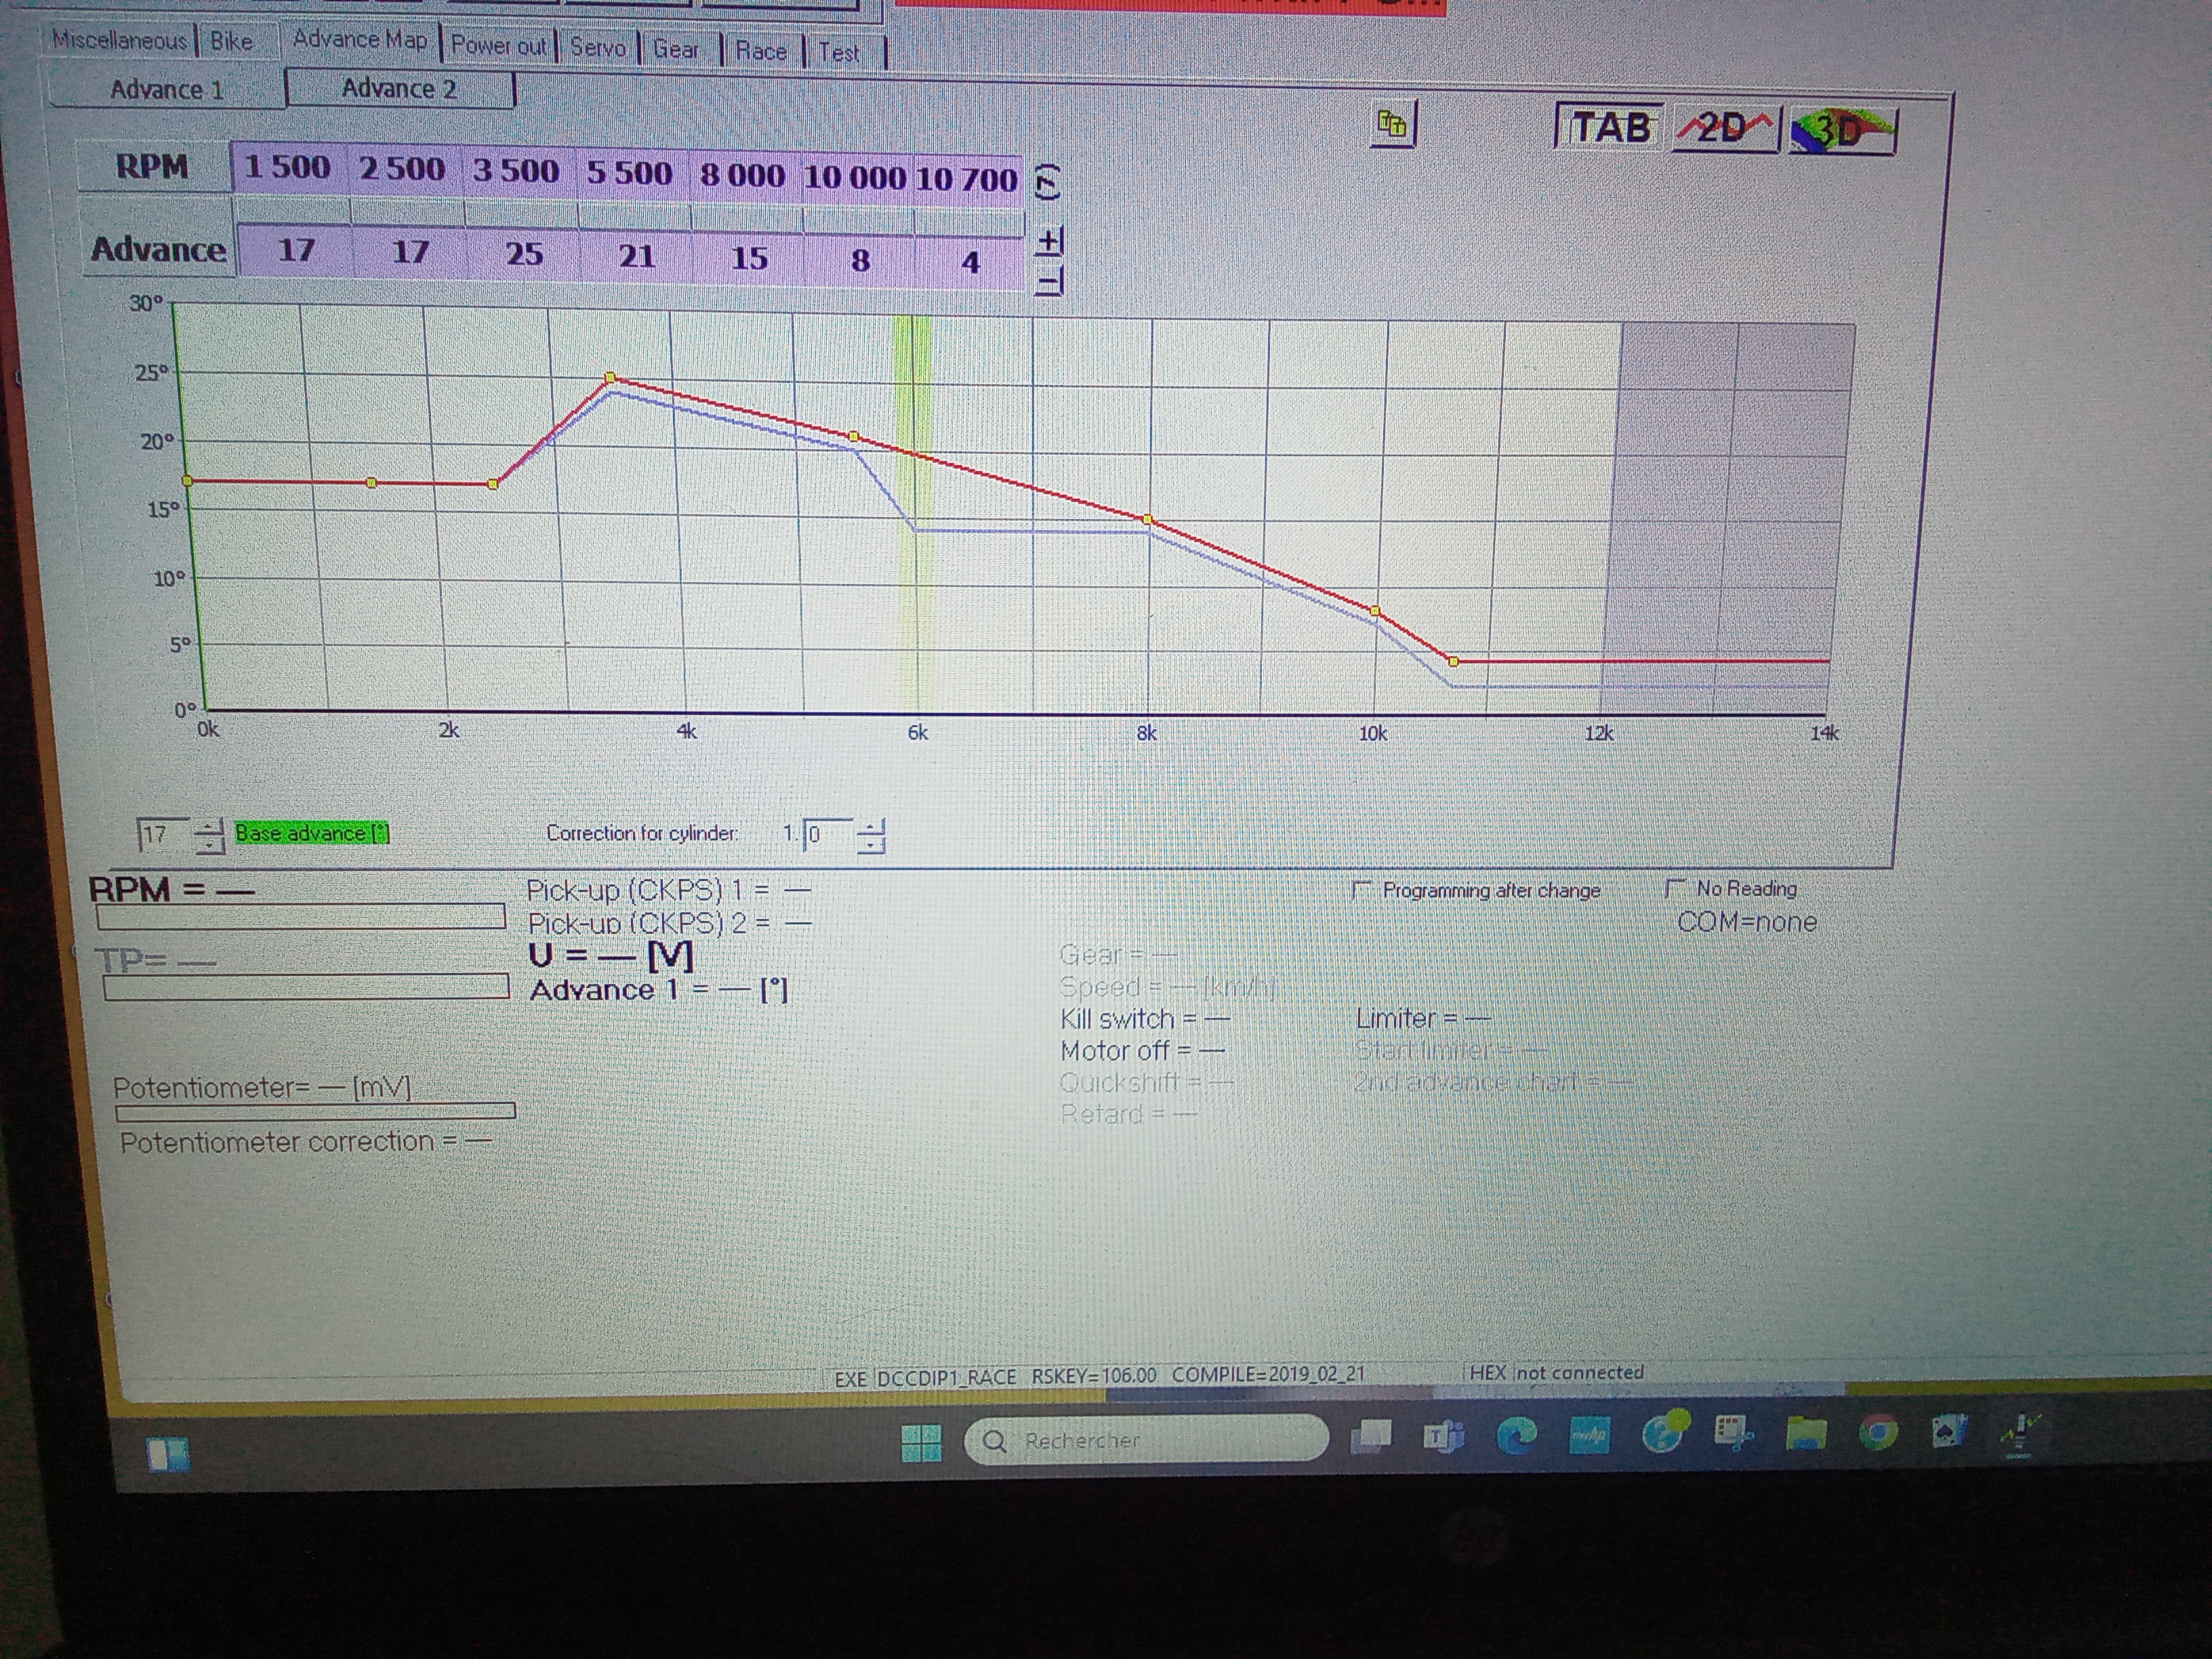Select the advance cell showing 15
Image resolution: width=2212 pixels, height=1659 pixels.
(749, 258)
